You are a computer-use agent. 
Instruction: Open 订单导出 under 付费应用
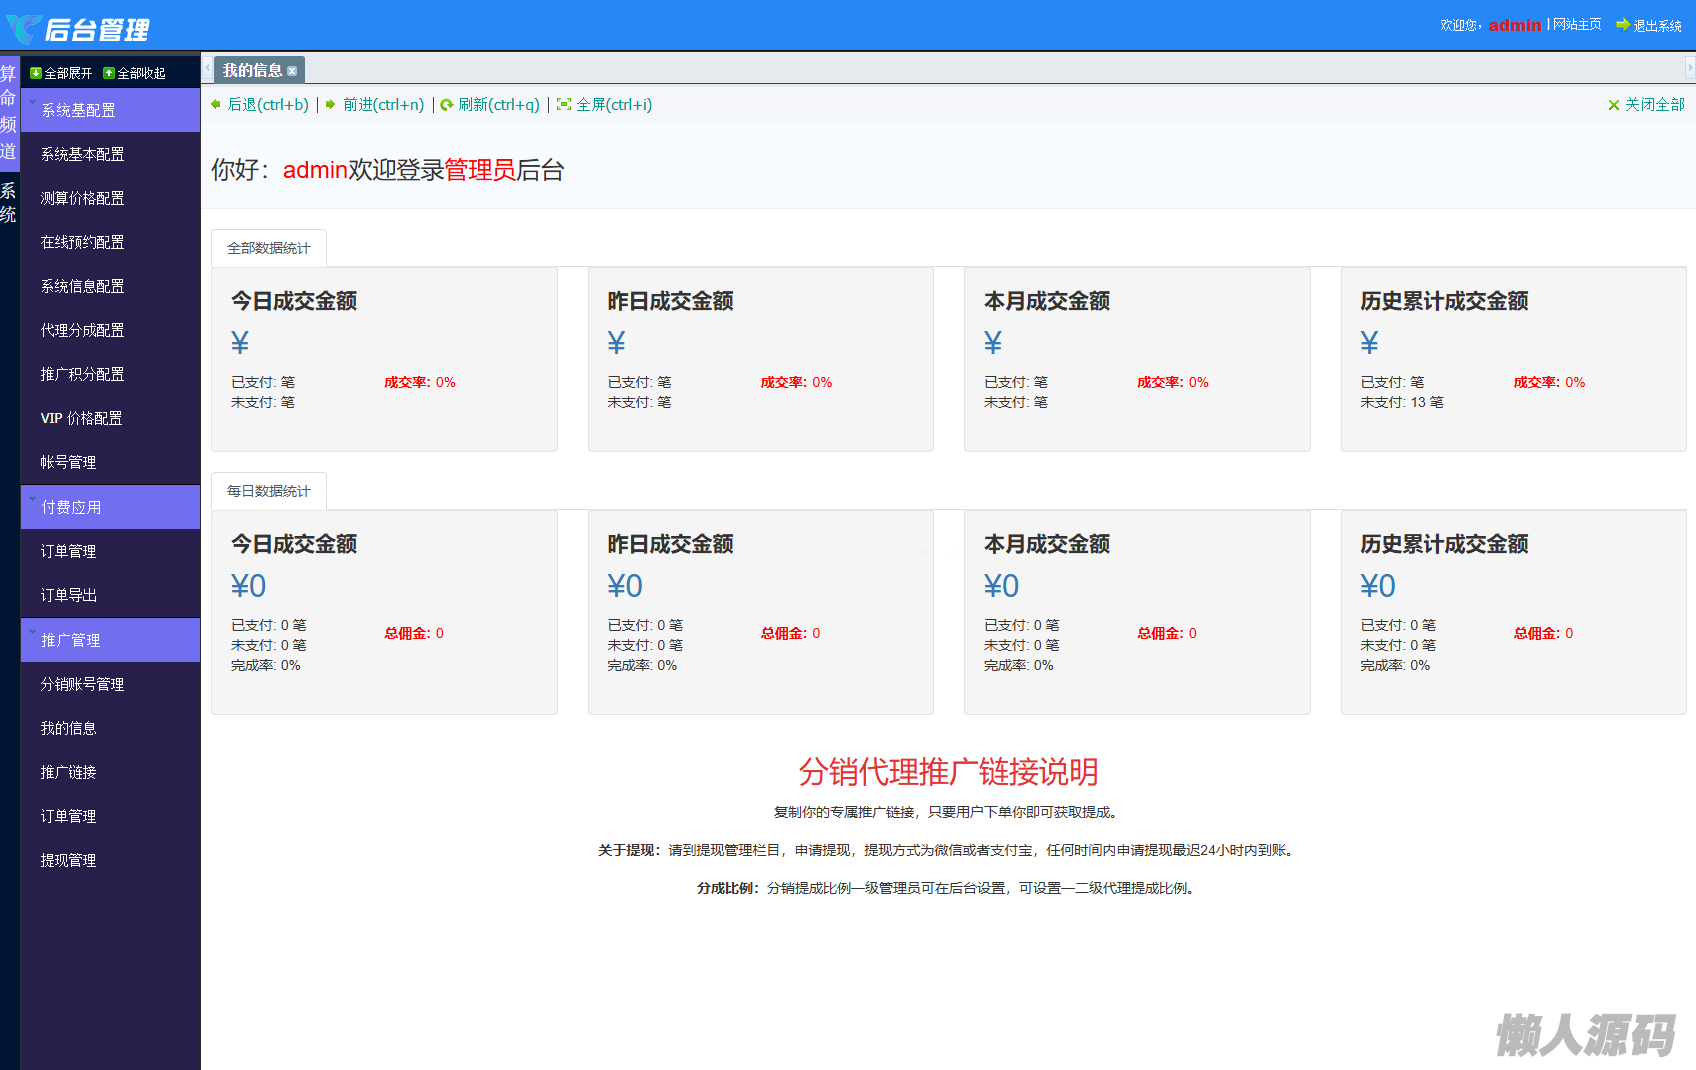[x=68, y=595]
